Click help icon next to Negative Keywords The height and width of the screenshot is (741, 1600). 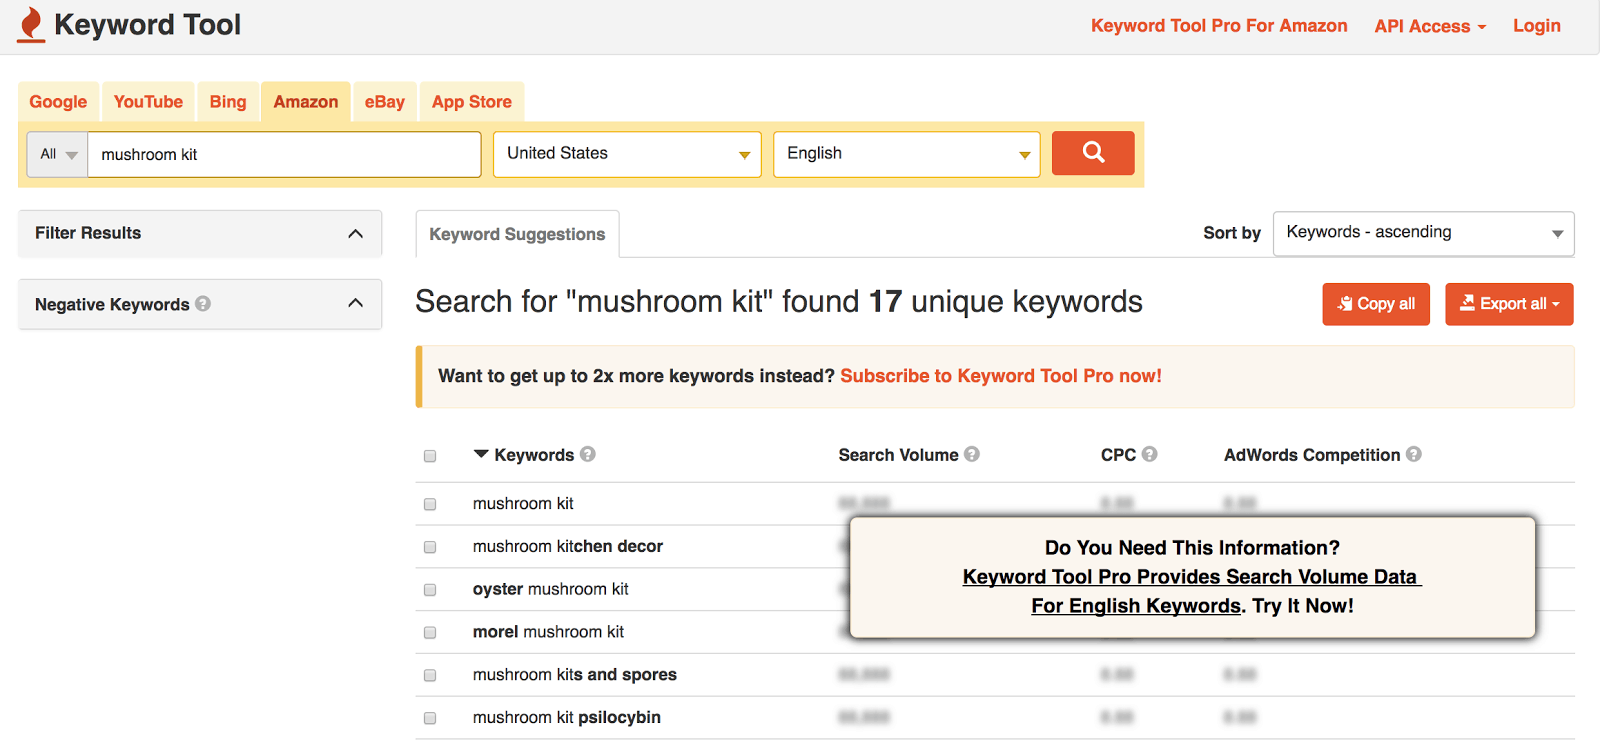coord(203,303)
